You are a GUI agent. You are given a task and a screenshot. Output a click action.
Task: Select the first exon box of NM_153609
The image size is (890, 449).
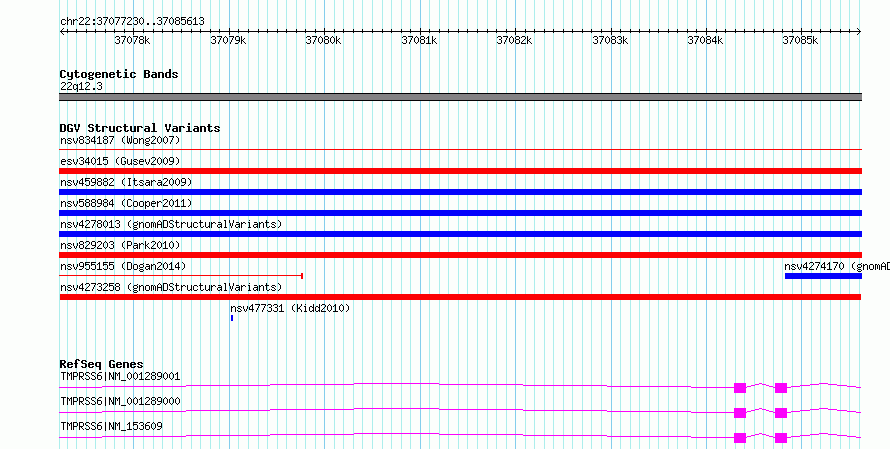point(740,438)
